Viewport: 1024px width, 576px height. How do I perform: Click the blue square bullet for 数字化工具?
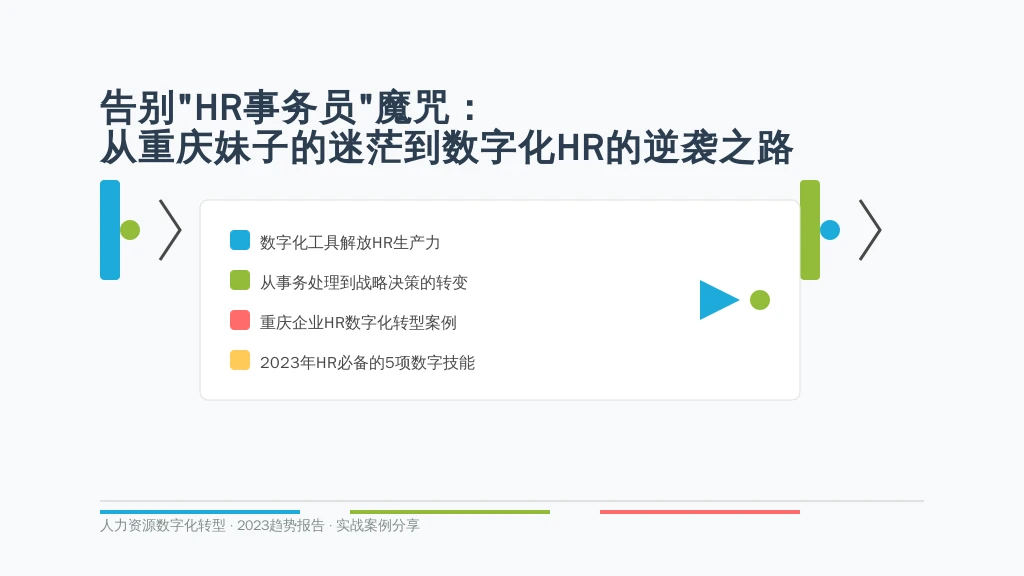[240, 240]
